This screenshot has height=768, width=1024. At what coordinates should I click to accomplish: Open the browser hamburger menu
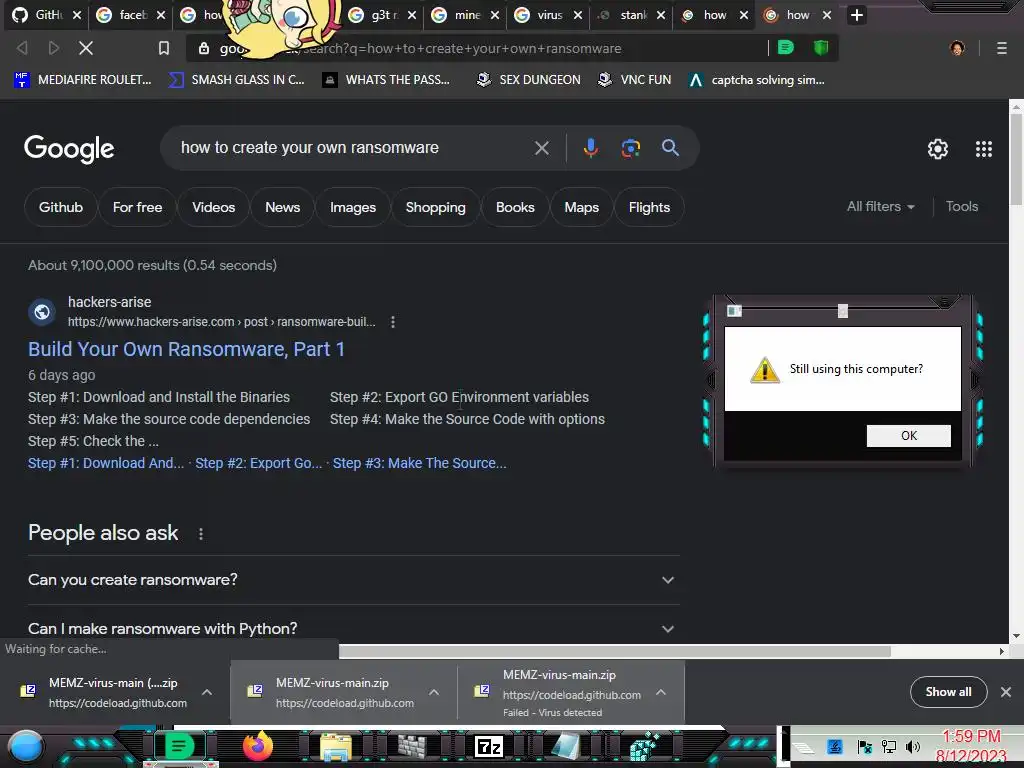pos(1002,48)
